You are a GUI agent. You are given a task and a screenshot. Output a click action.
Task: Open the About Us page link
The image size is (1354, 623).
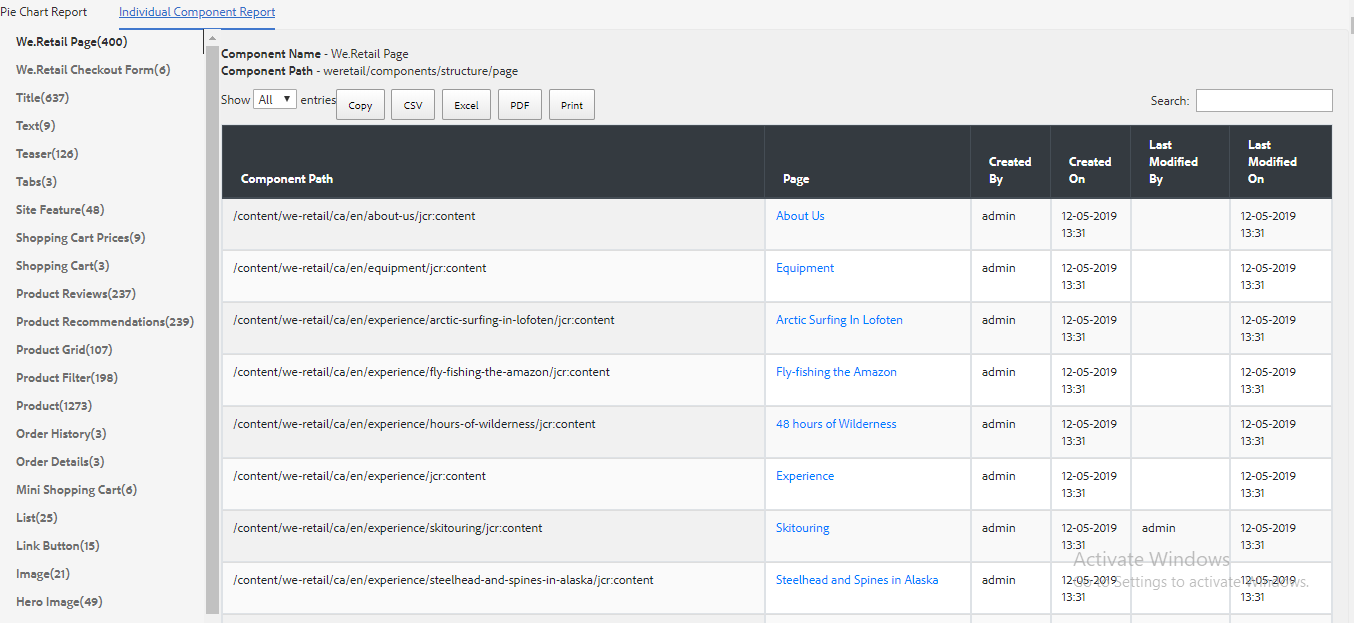[800, 216]
